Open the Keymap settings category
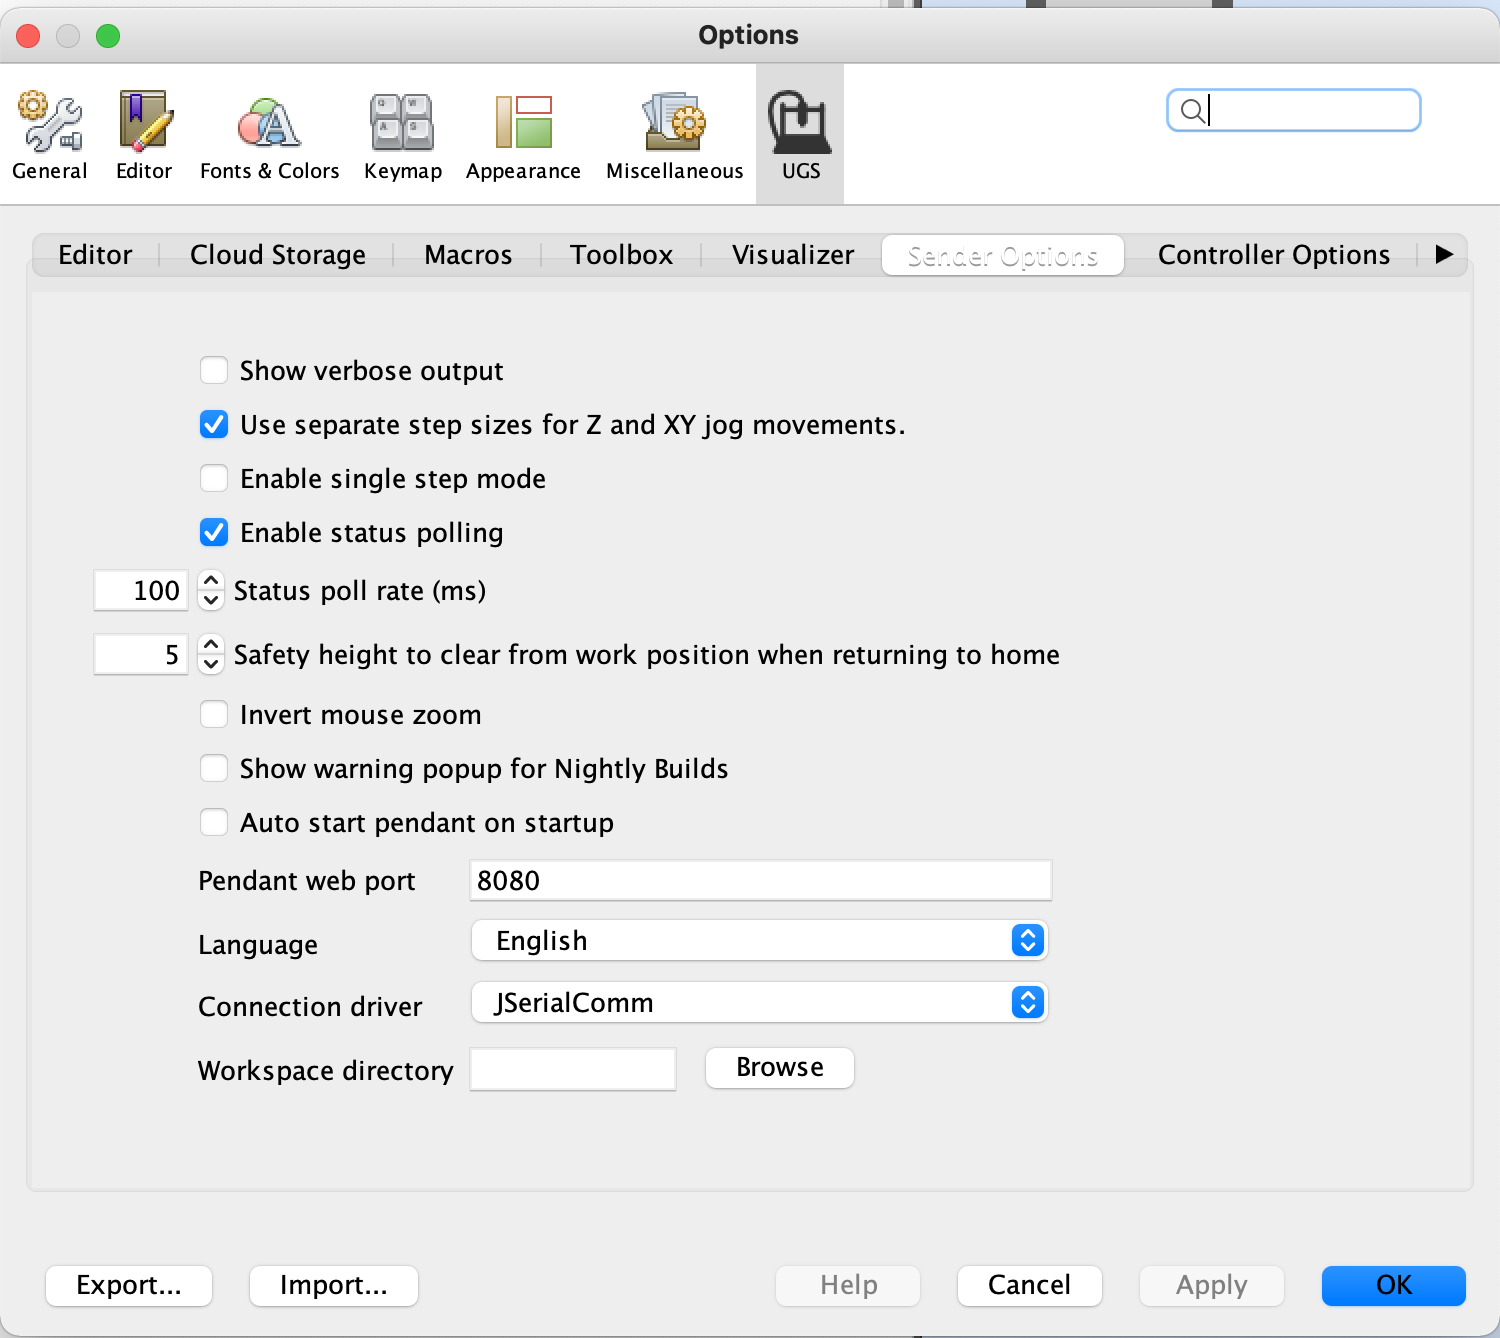 coord(402,135)
